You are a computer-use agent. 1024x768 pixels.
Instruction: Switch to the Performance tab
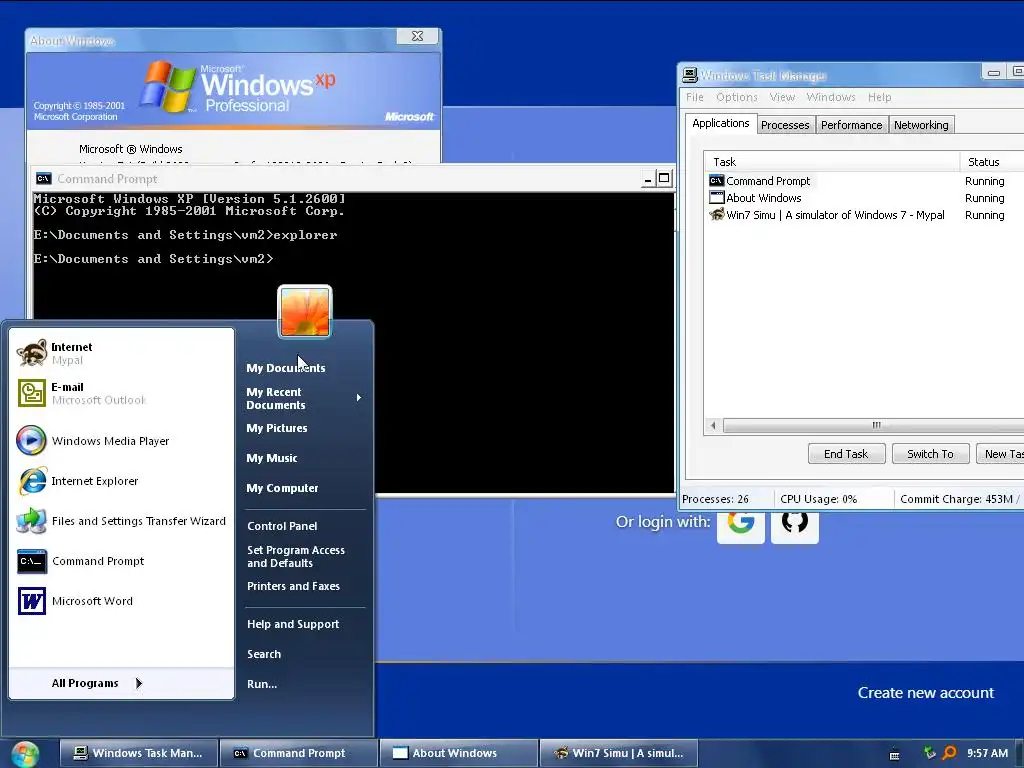pyautogui.click(x=852, y=125)
